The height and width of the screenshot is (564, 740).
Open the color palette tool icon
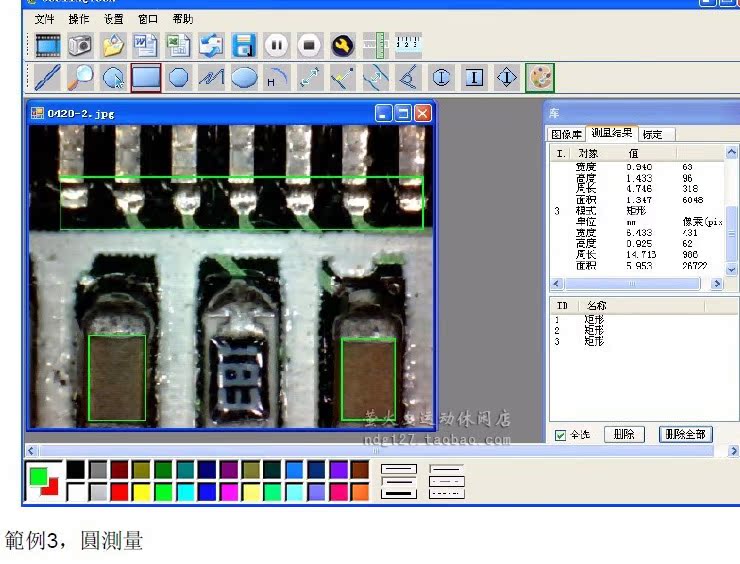click(540, 77)
